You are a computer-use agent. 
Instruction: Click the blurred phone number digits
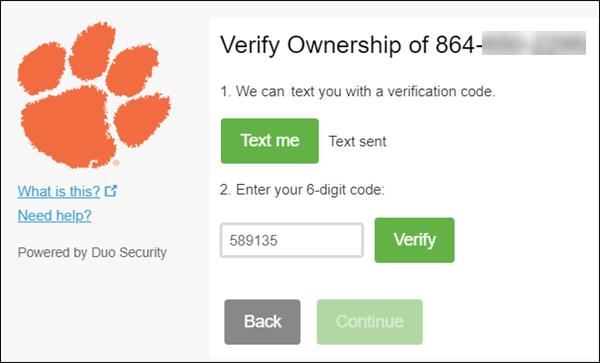point(534,43)
